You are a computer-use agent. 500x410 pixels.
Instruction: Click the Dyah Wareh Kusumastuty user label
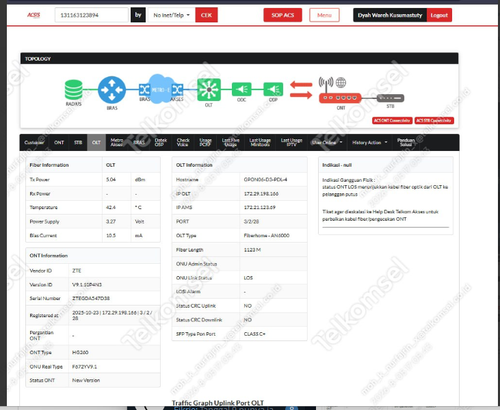click(390, 15)
